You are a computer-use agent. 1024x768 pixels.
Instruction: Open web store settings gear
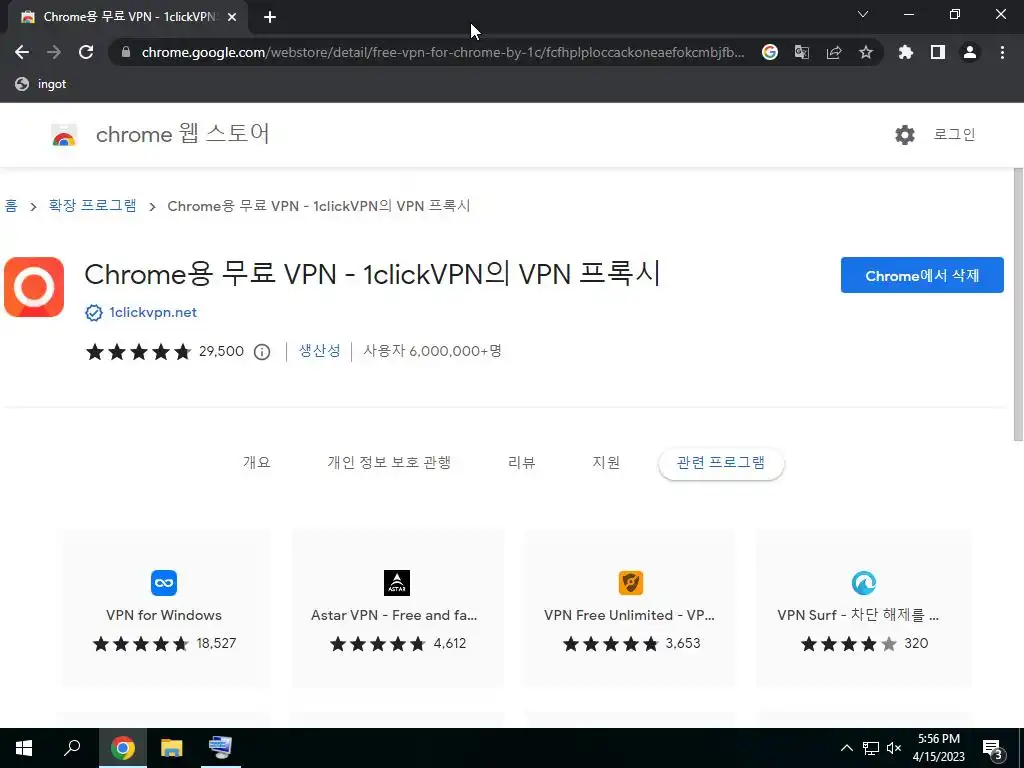(x=904, y=135)
